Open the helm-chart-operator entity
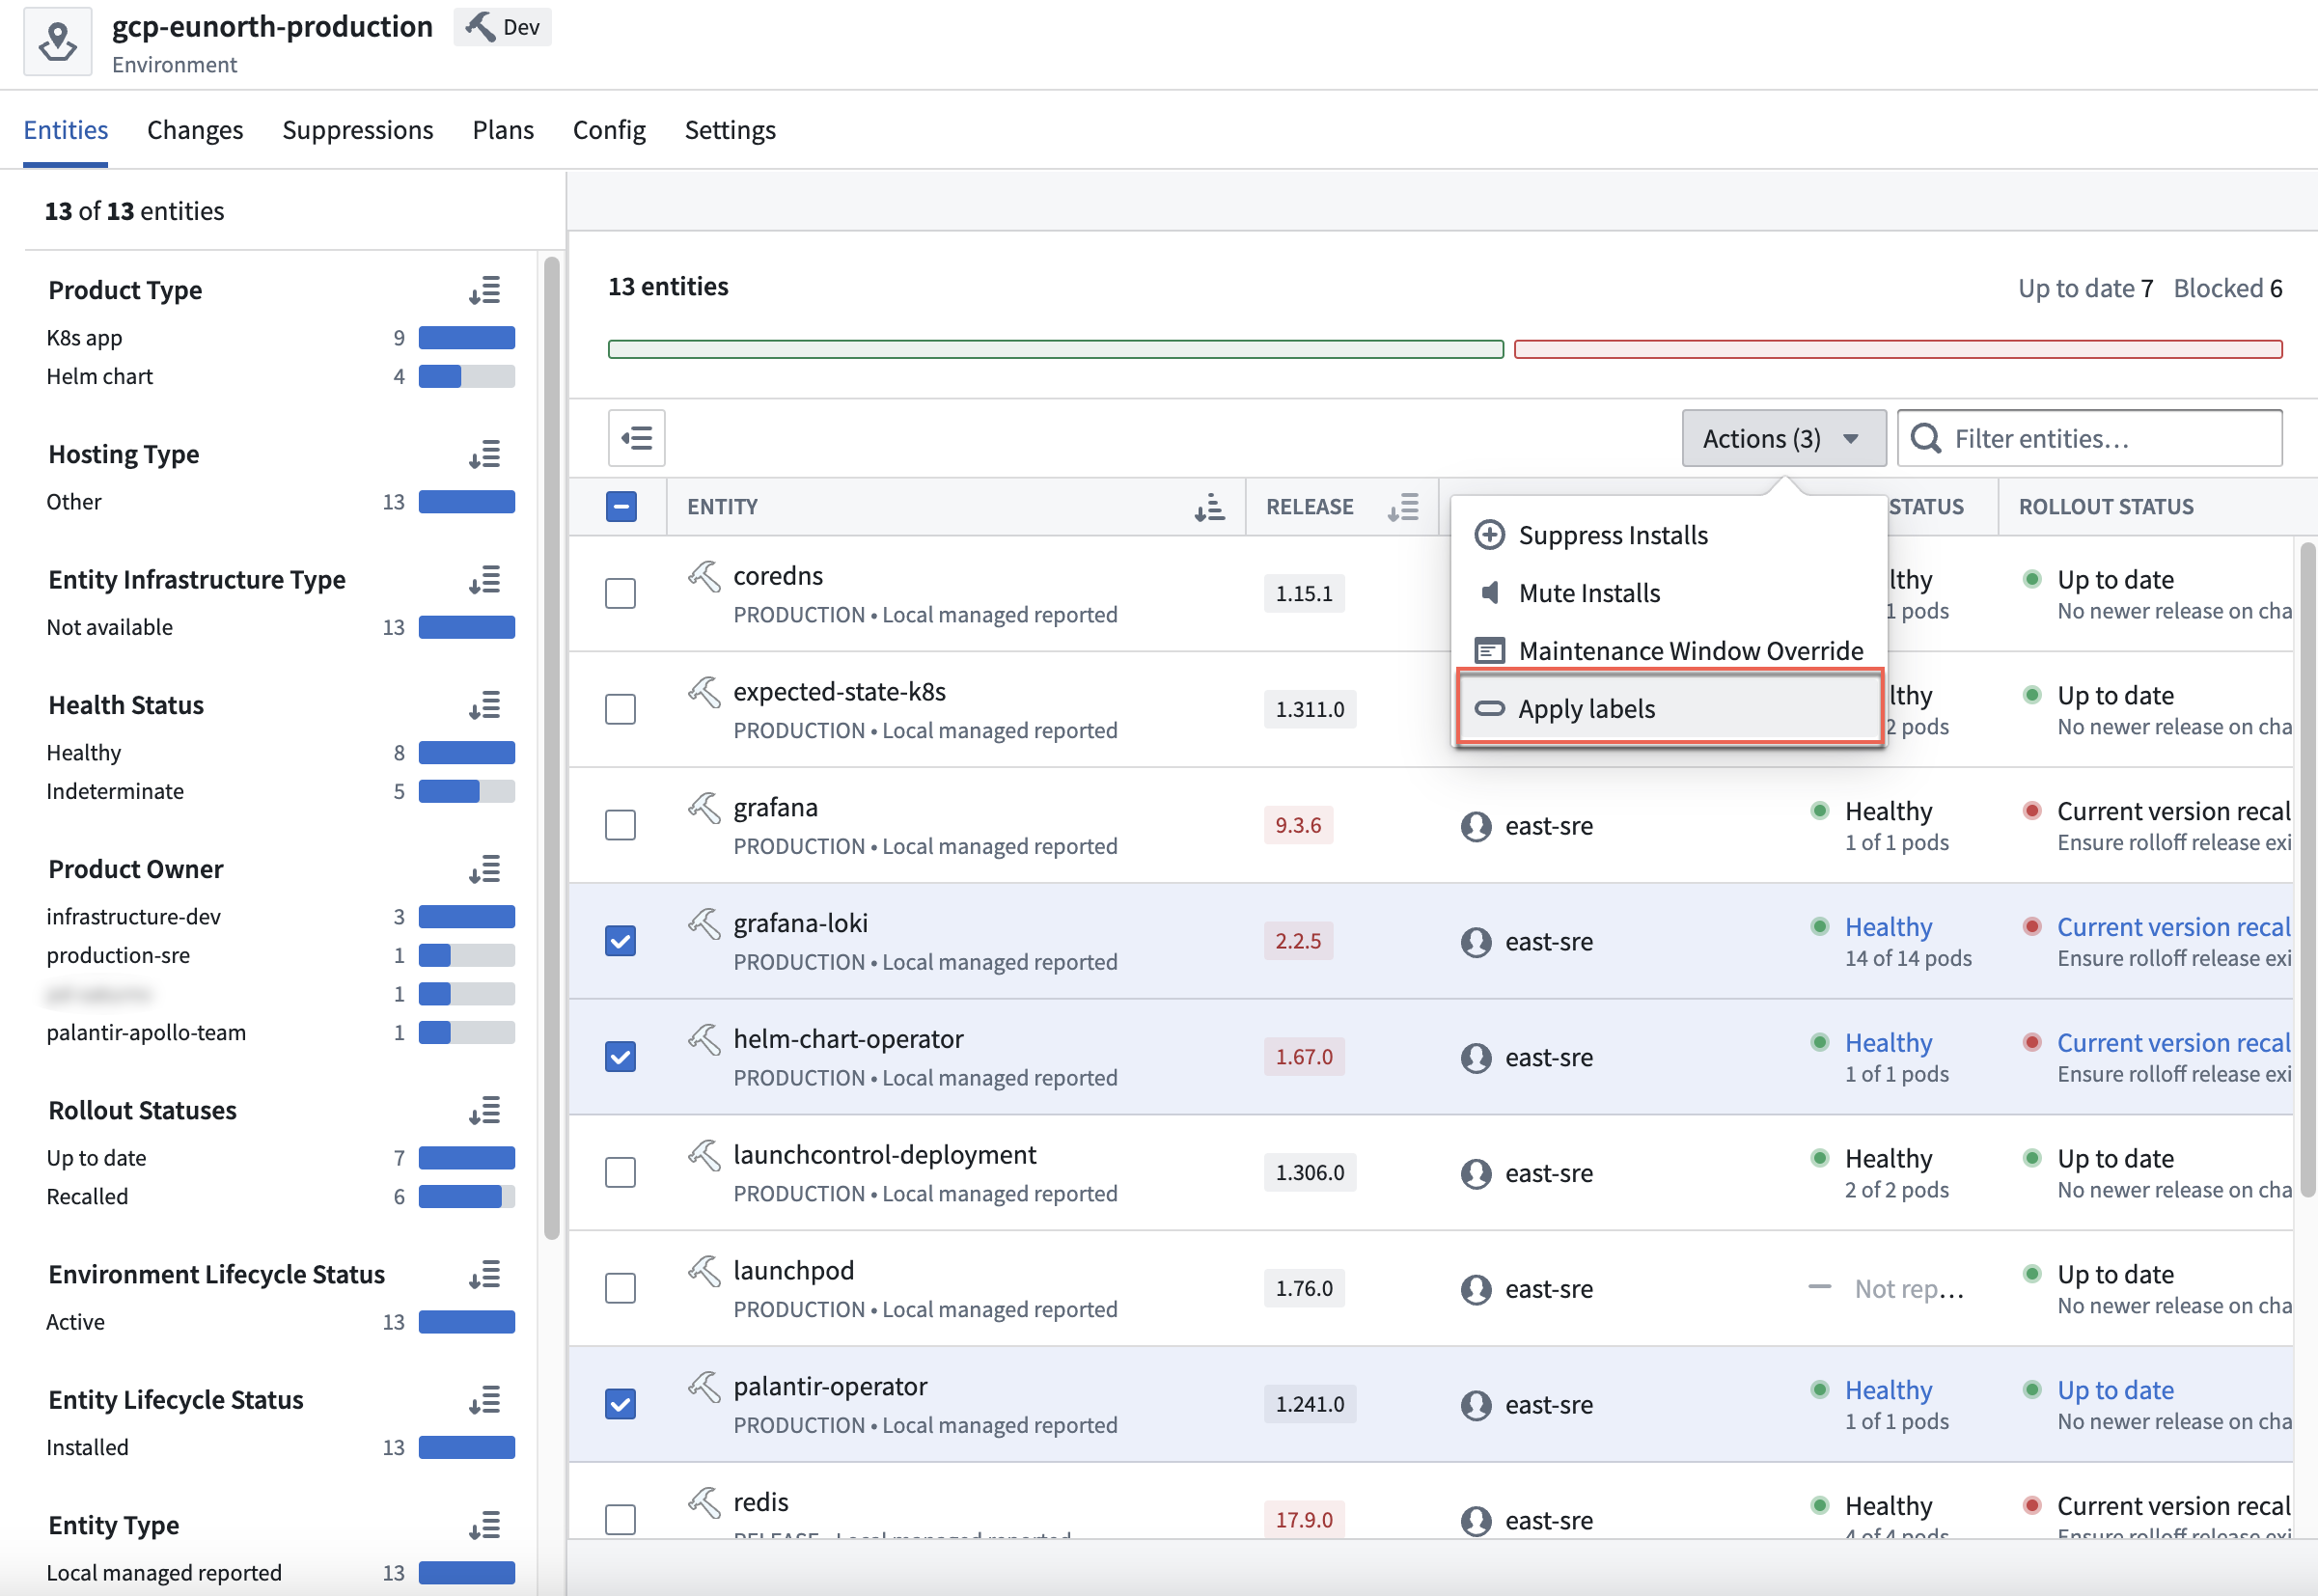 (x=848, y=1039)
